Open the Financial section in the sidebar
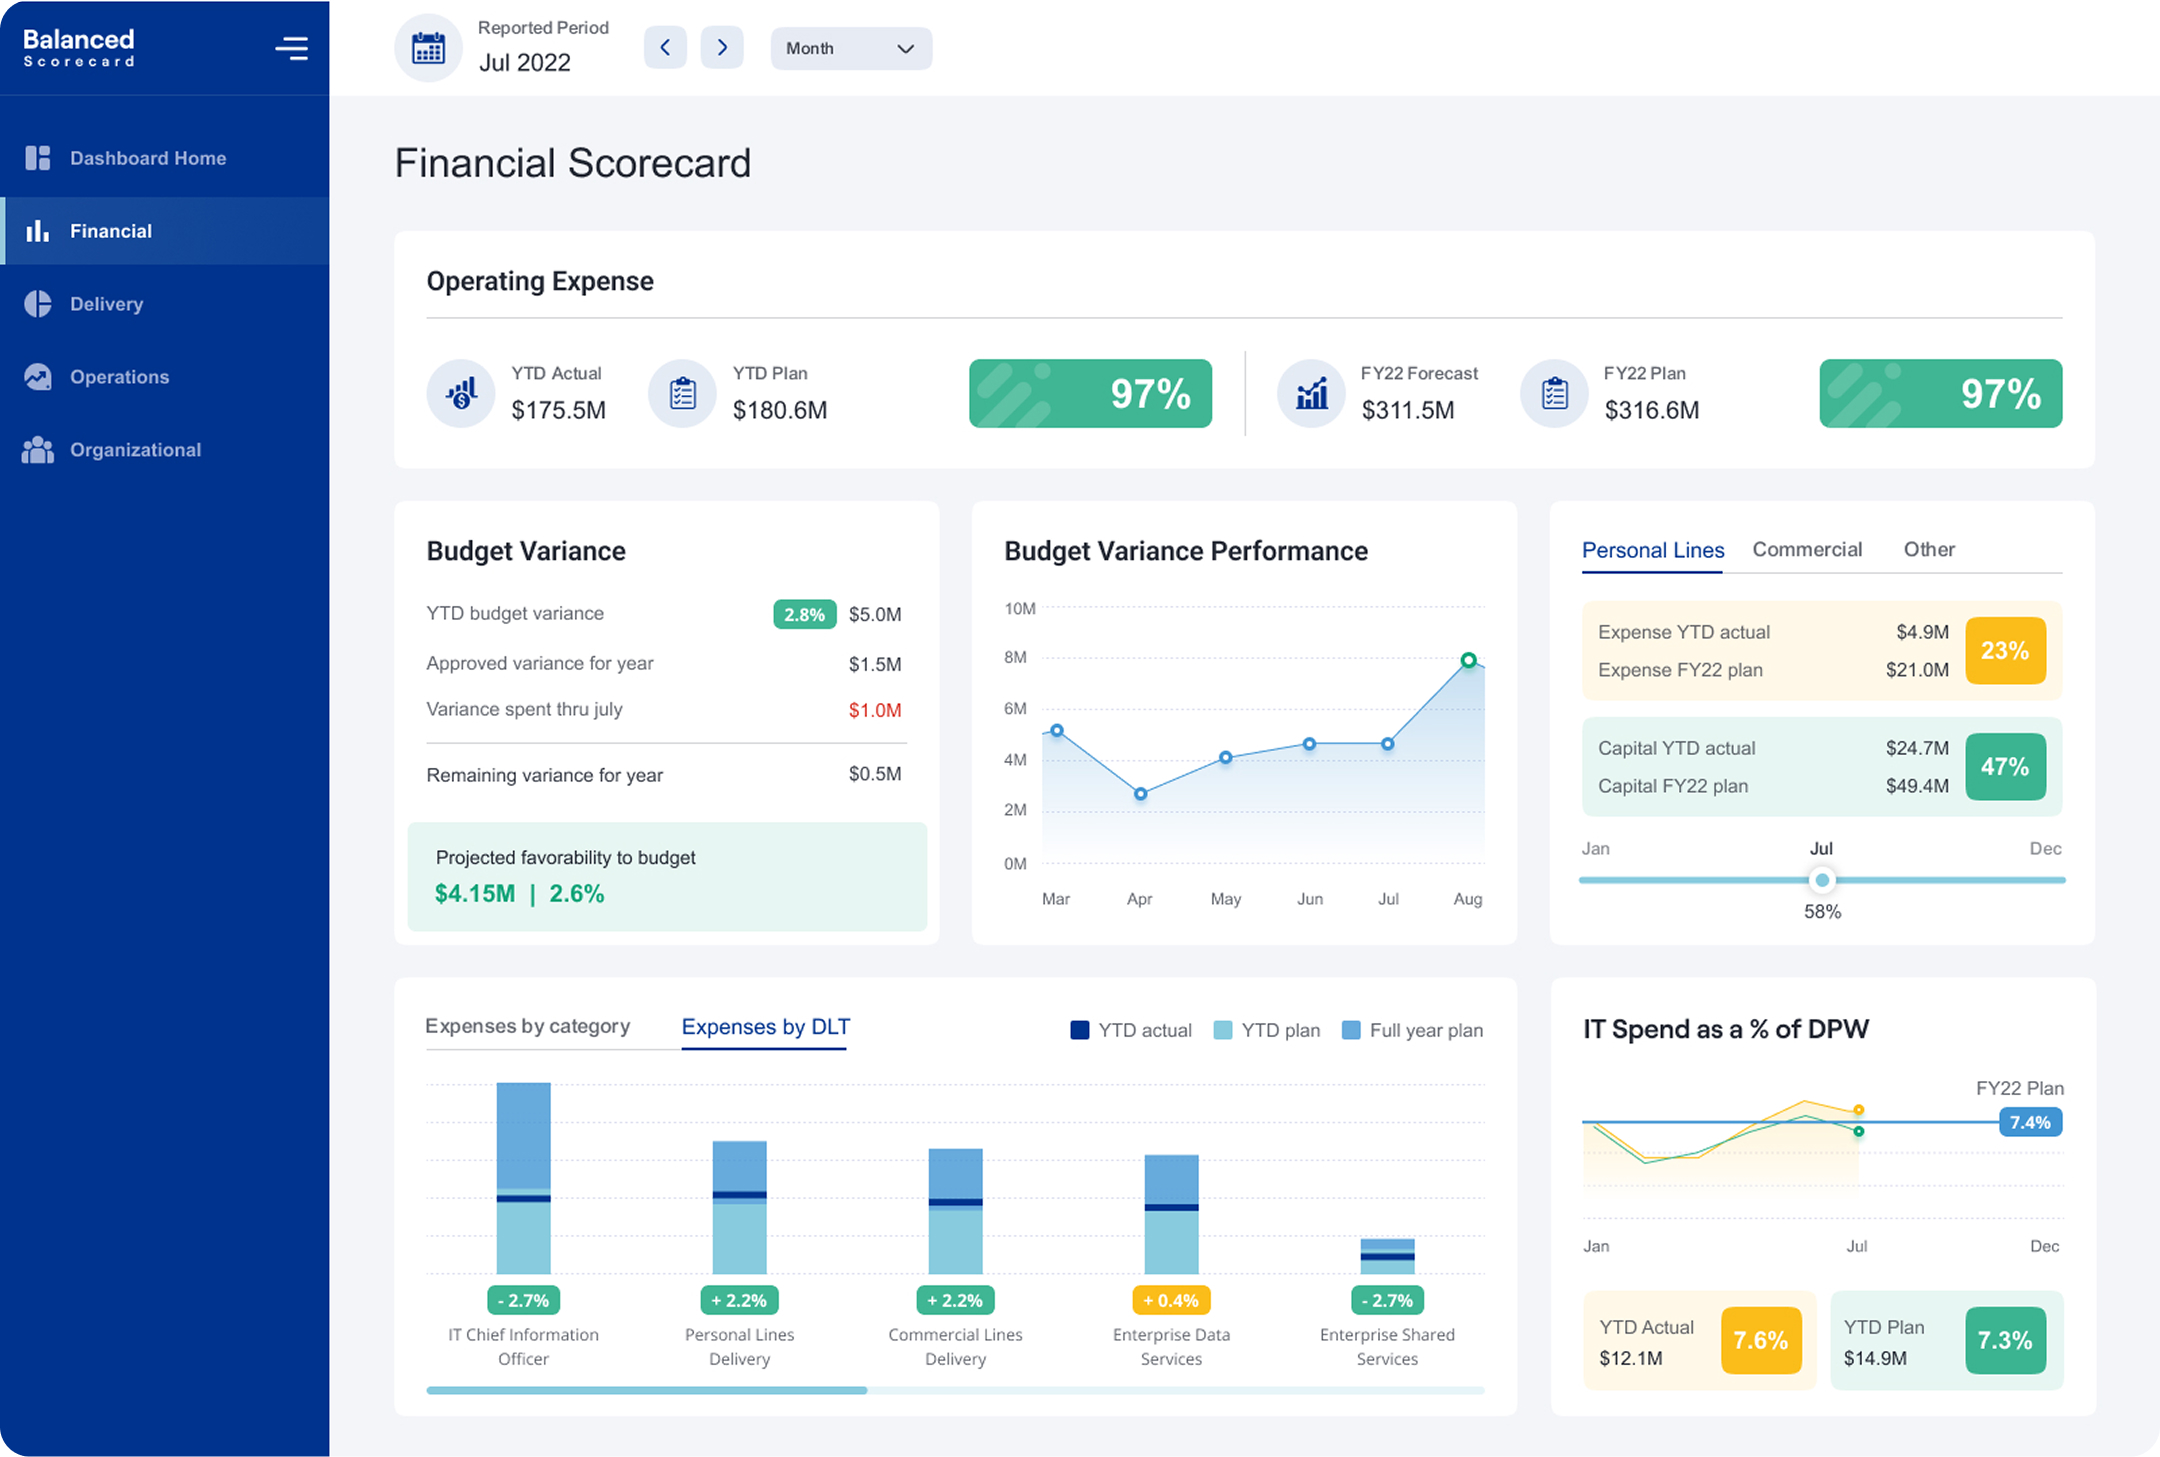 pyautogui.click(x=111, y=230)
